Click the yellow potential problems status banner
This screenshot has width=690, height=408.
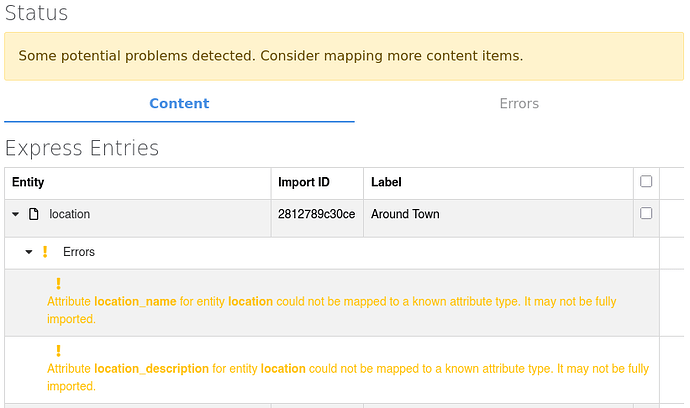click(x=344, y=56)
